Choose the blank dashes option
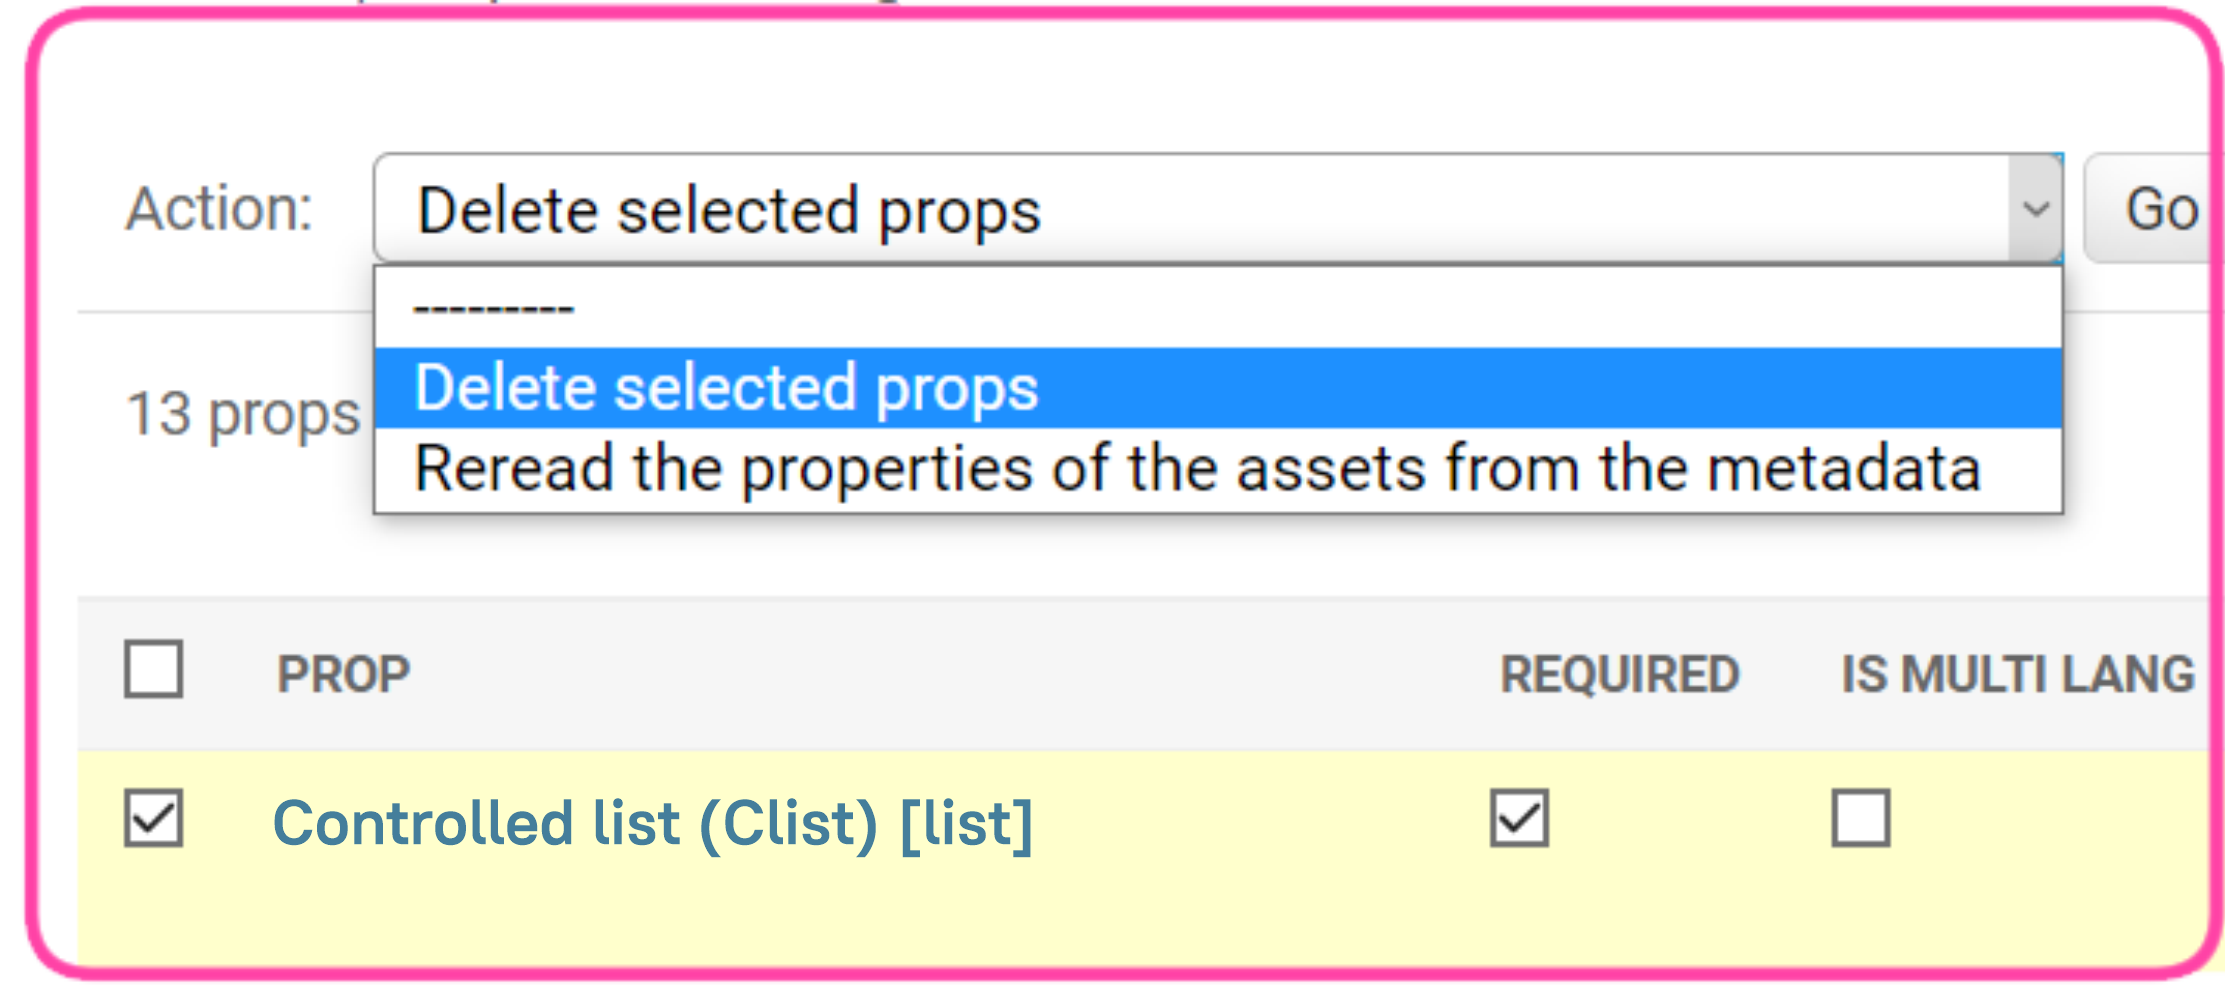Image resolution: width=2225 pixels, height=987 pixels. coord(494,307)
